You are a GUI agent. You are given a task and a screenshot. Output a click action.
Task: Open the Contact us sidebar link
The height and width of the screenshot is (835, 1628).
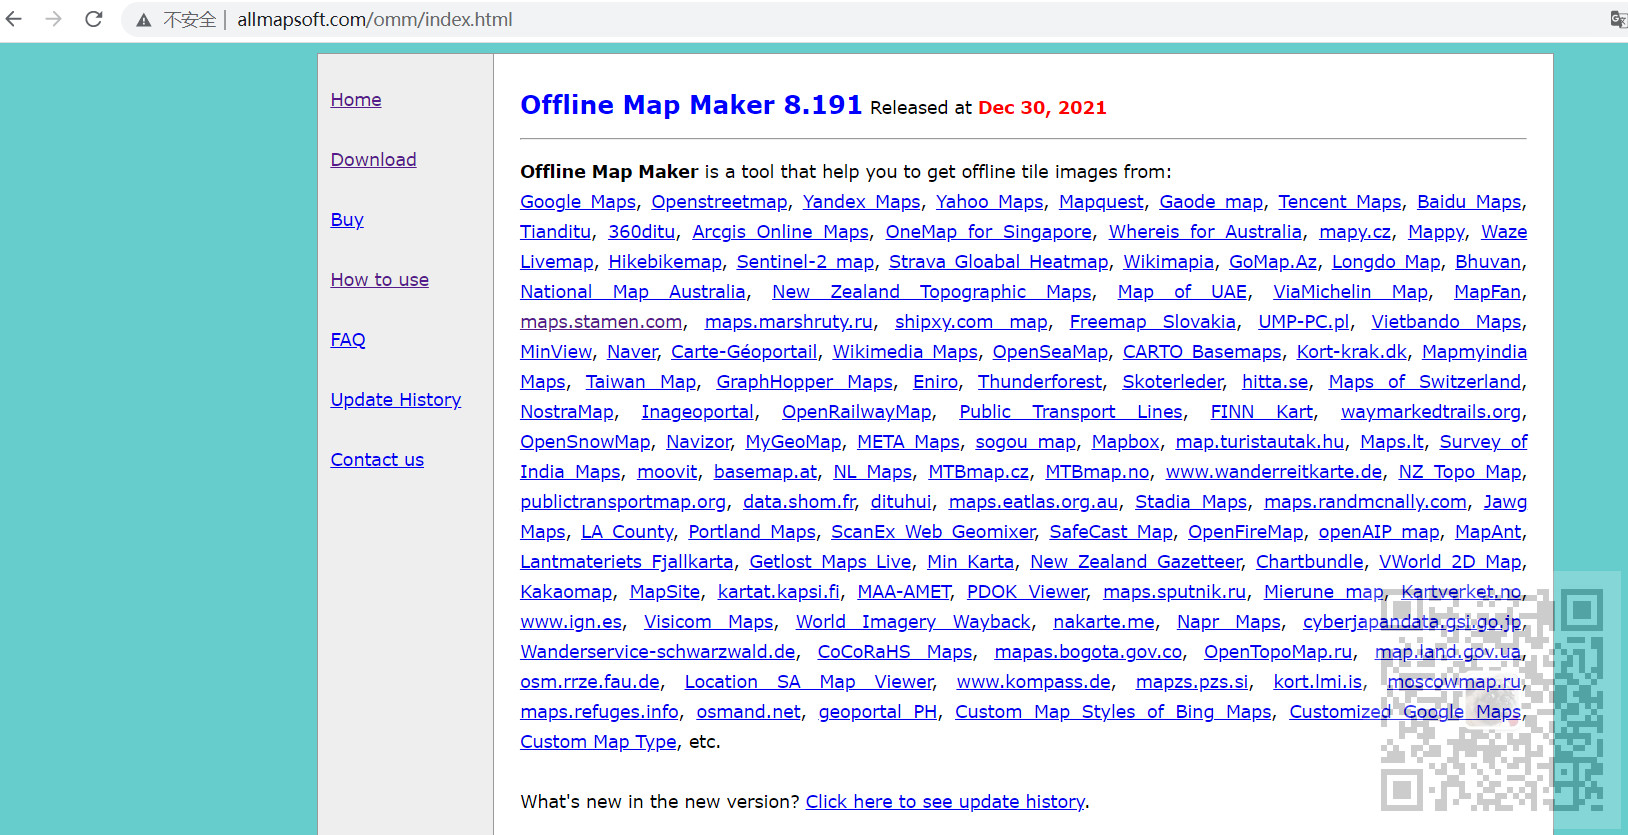[377, 460]
